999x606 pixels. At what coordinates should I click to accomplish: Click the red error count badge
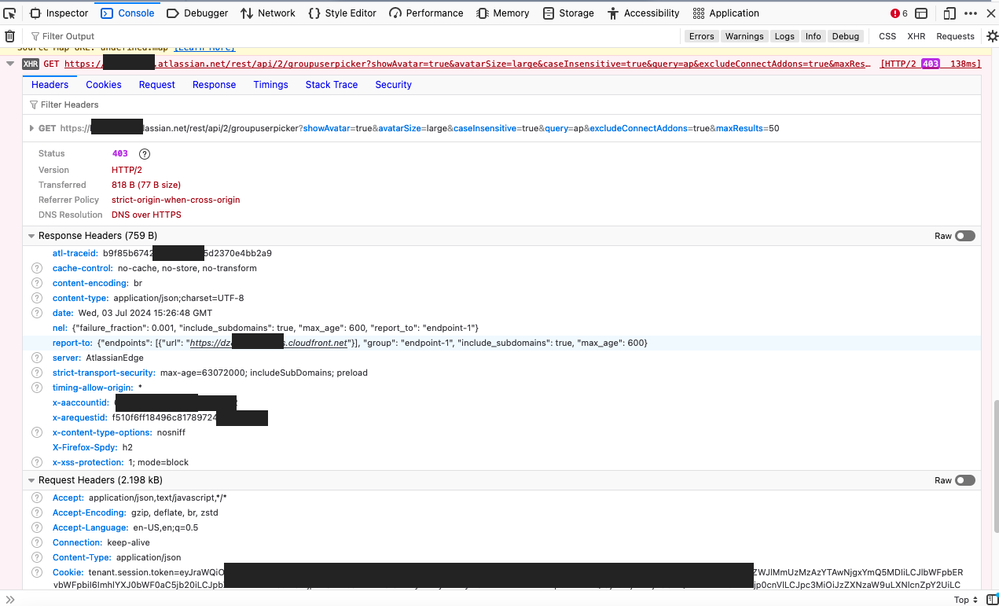[895, 13]
